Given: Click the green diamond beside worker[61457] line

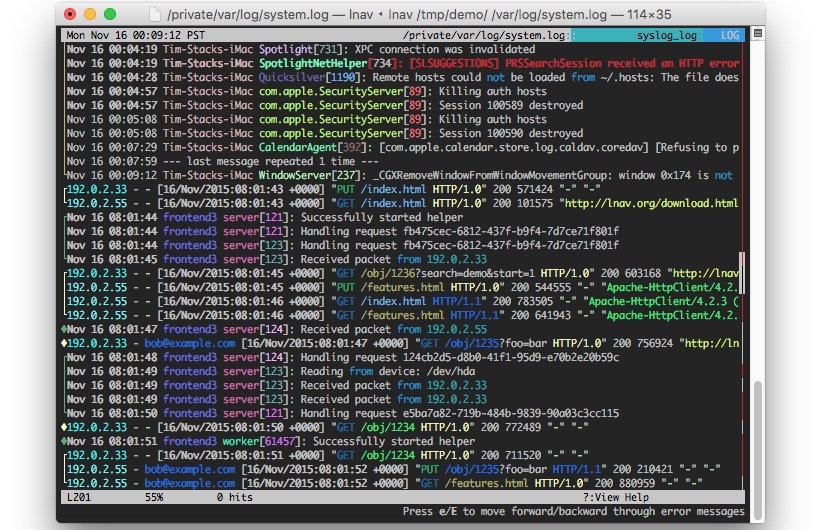Looking at the screenshot, I should pos(64,441).
